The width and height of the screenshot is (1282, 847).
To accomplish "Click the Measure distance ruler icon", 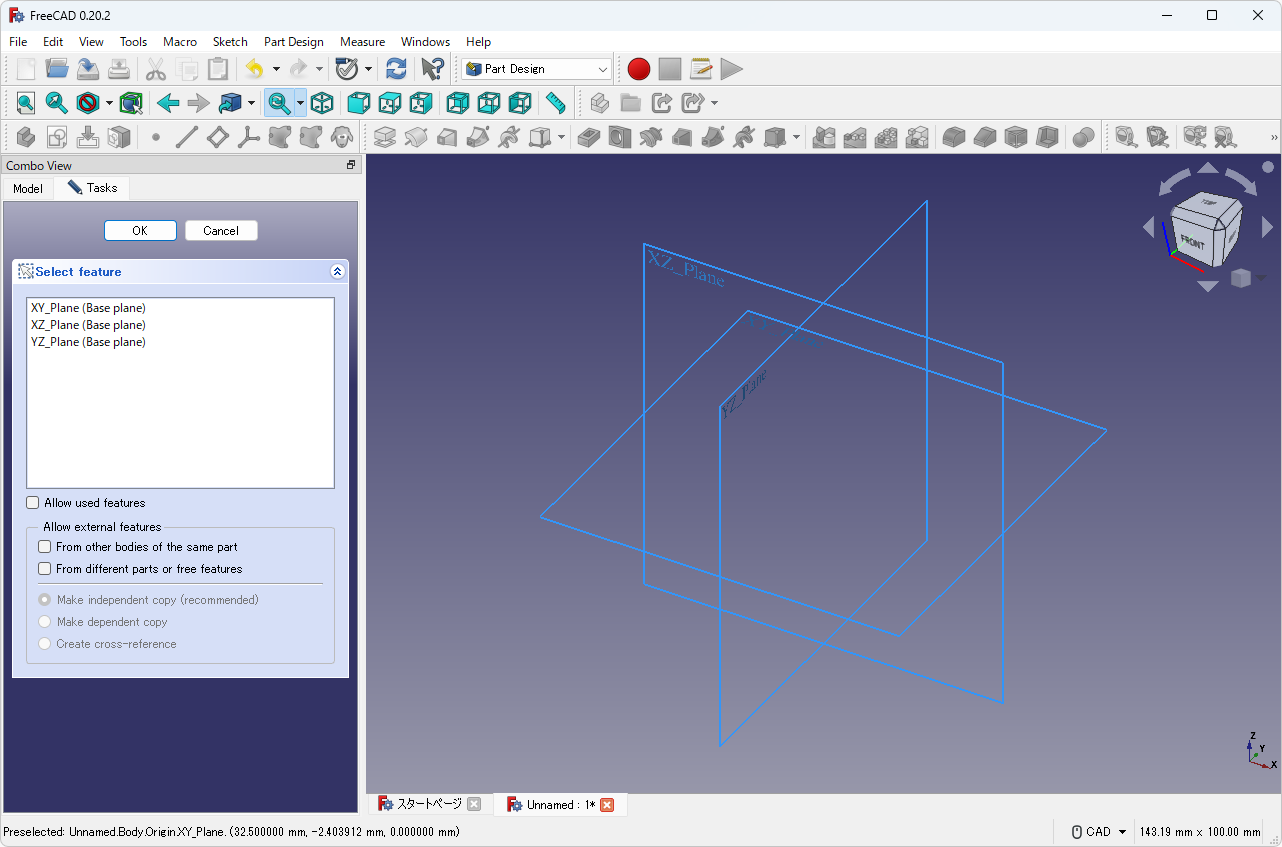I will 556,103.
